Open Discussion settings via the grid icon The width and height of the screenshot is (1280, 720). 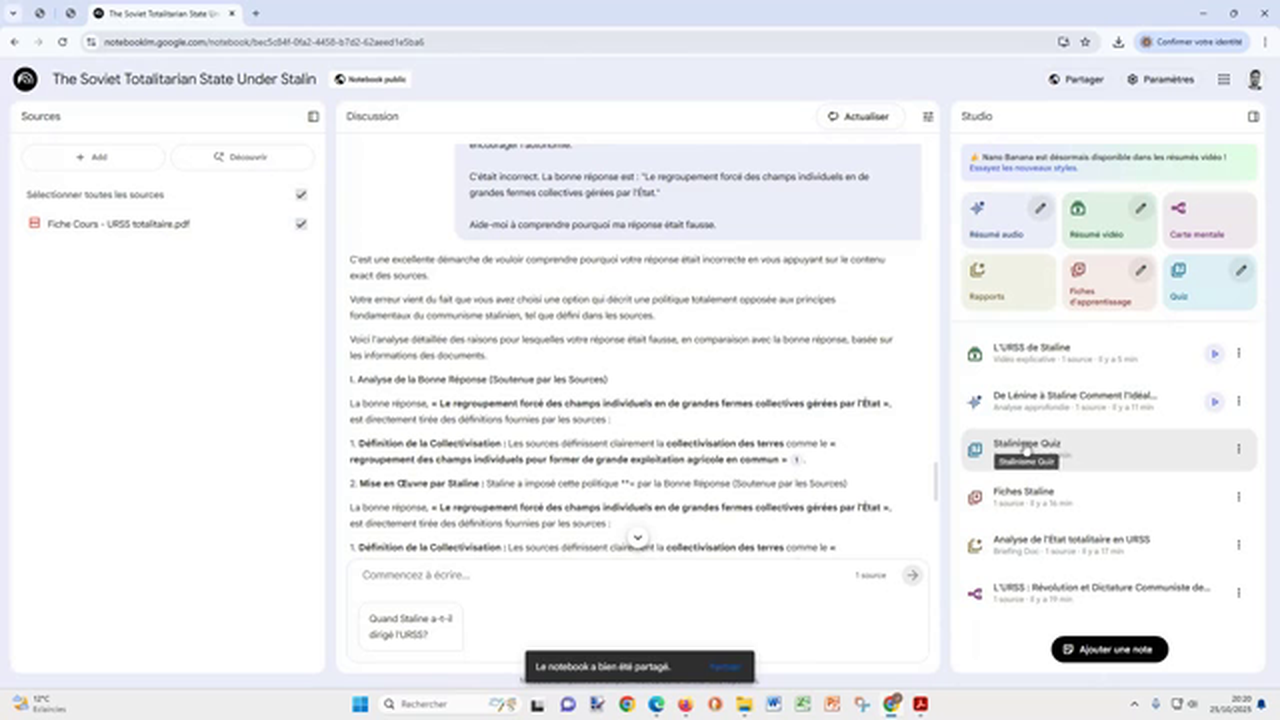(927, 116)
